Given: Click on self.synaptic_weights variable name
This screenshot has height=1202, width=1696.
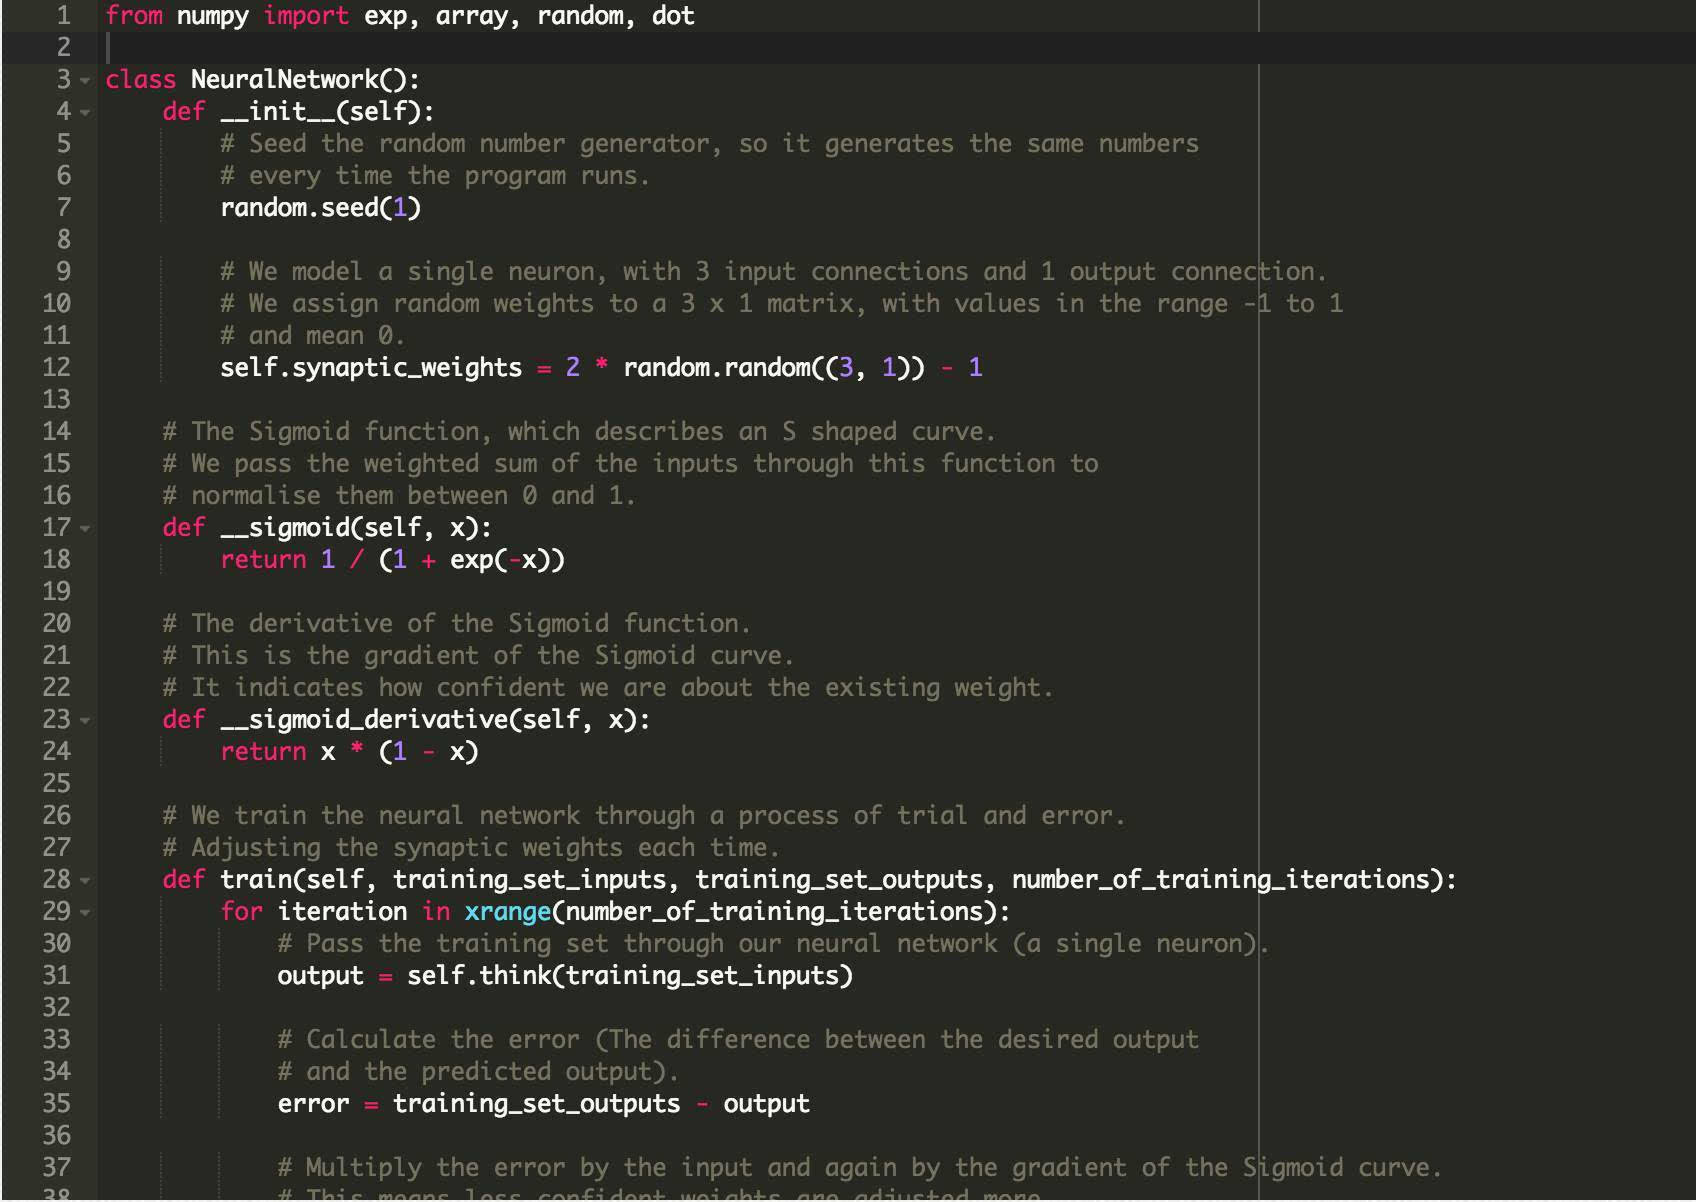Looking at the screenshot, I should click(x=371, y=368).
